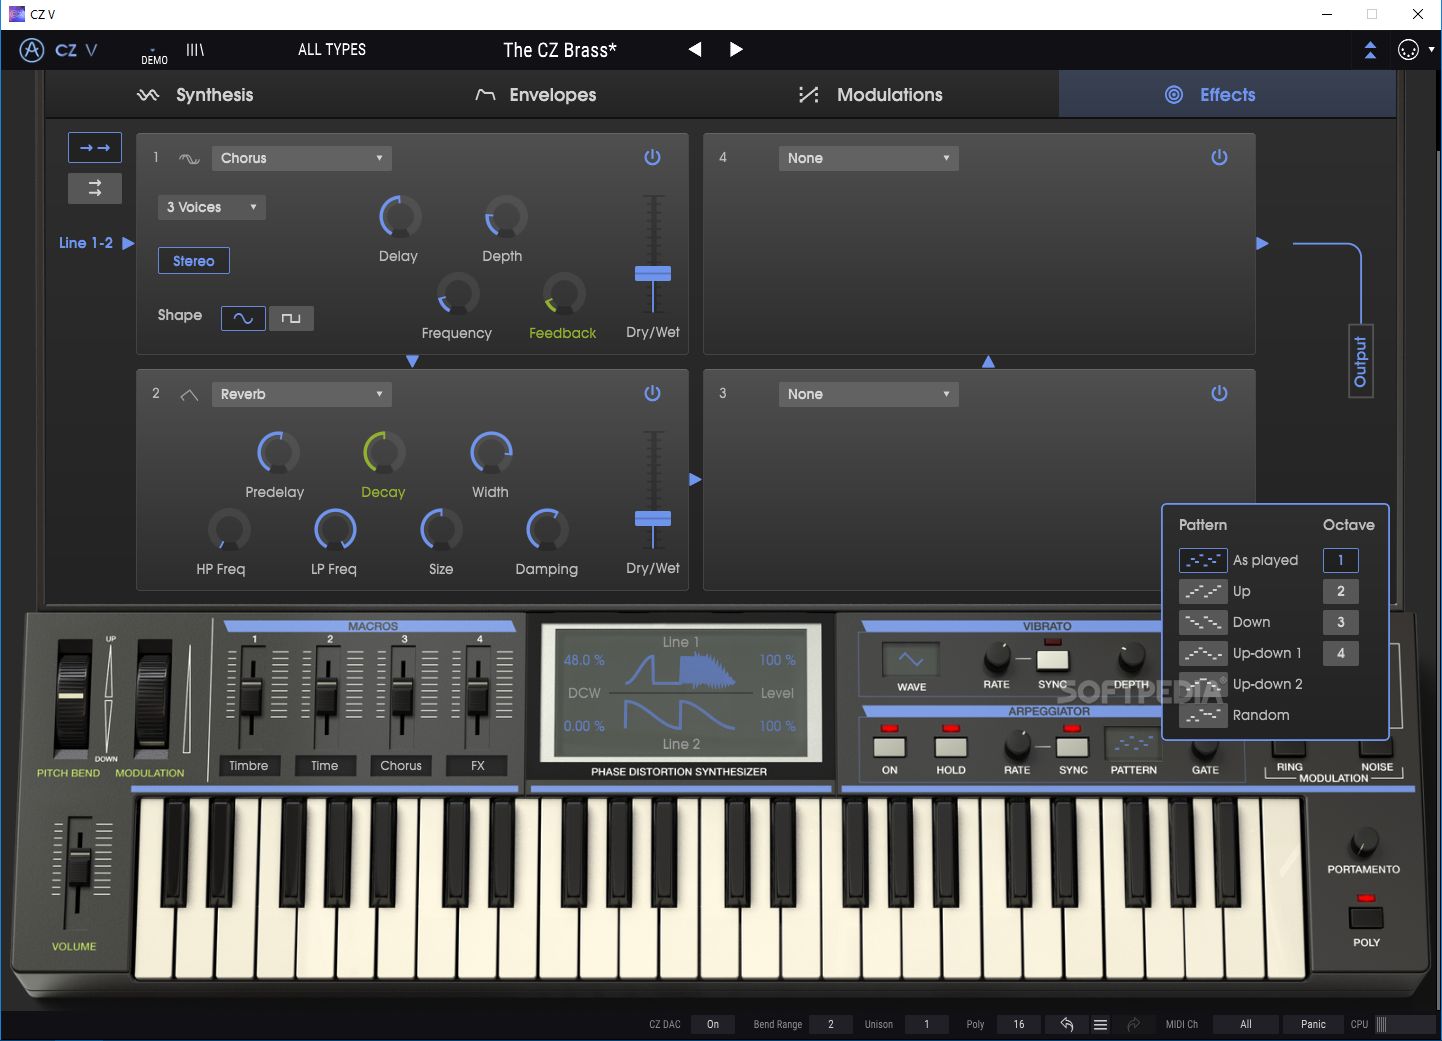1442x1041 pixels.
Task: Toggle the POLY mode switch
Action: (x=1366, y=917)
